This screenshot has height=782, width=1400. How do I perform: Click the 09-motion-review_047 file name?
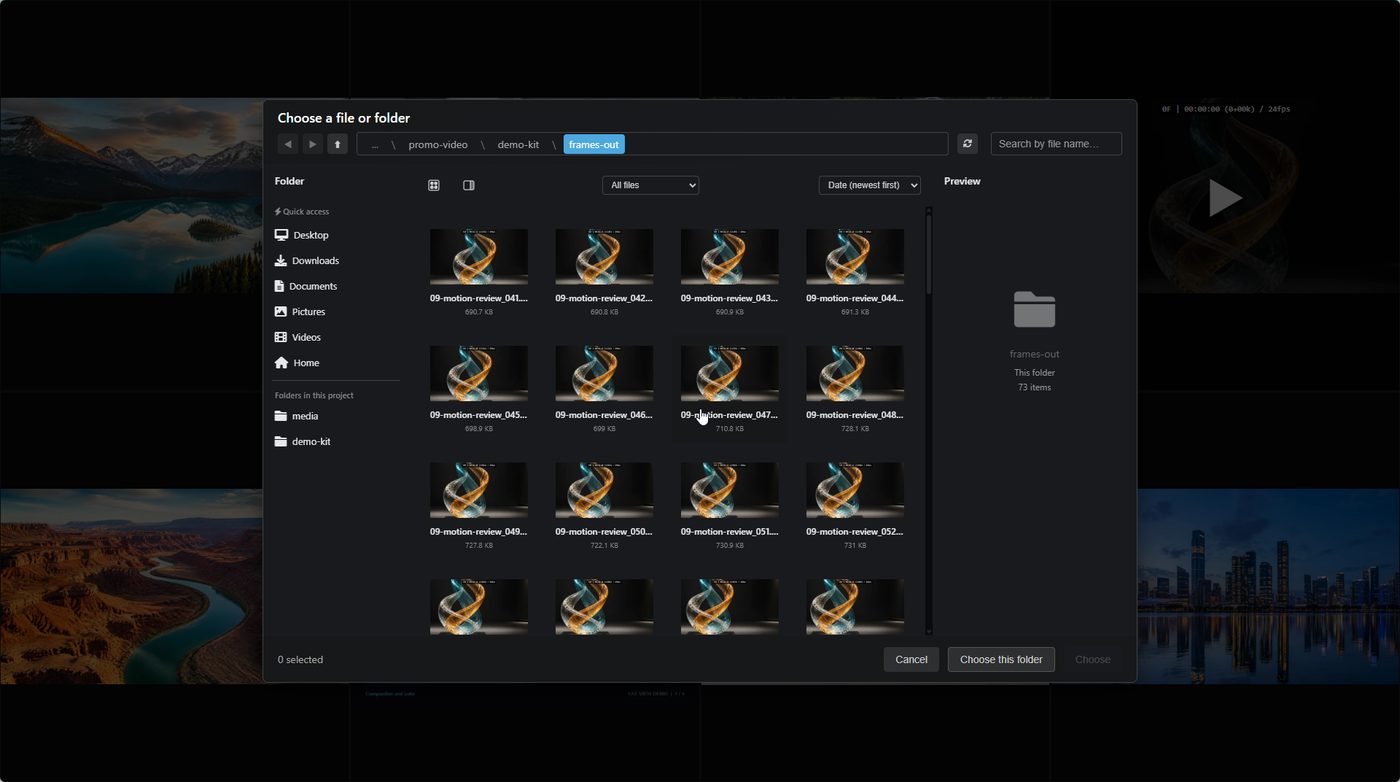[730, 415]
